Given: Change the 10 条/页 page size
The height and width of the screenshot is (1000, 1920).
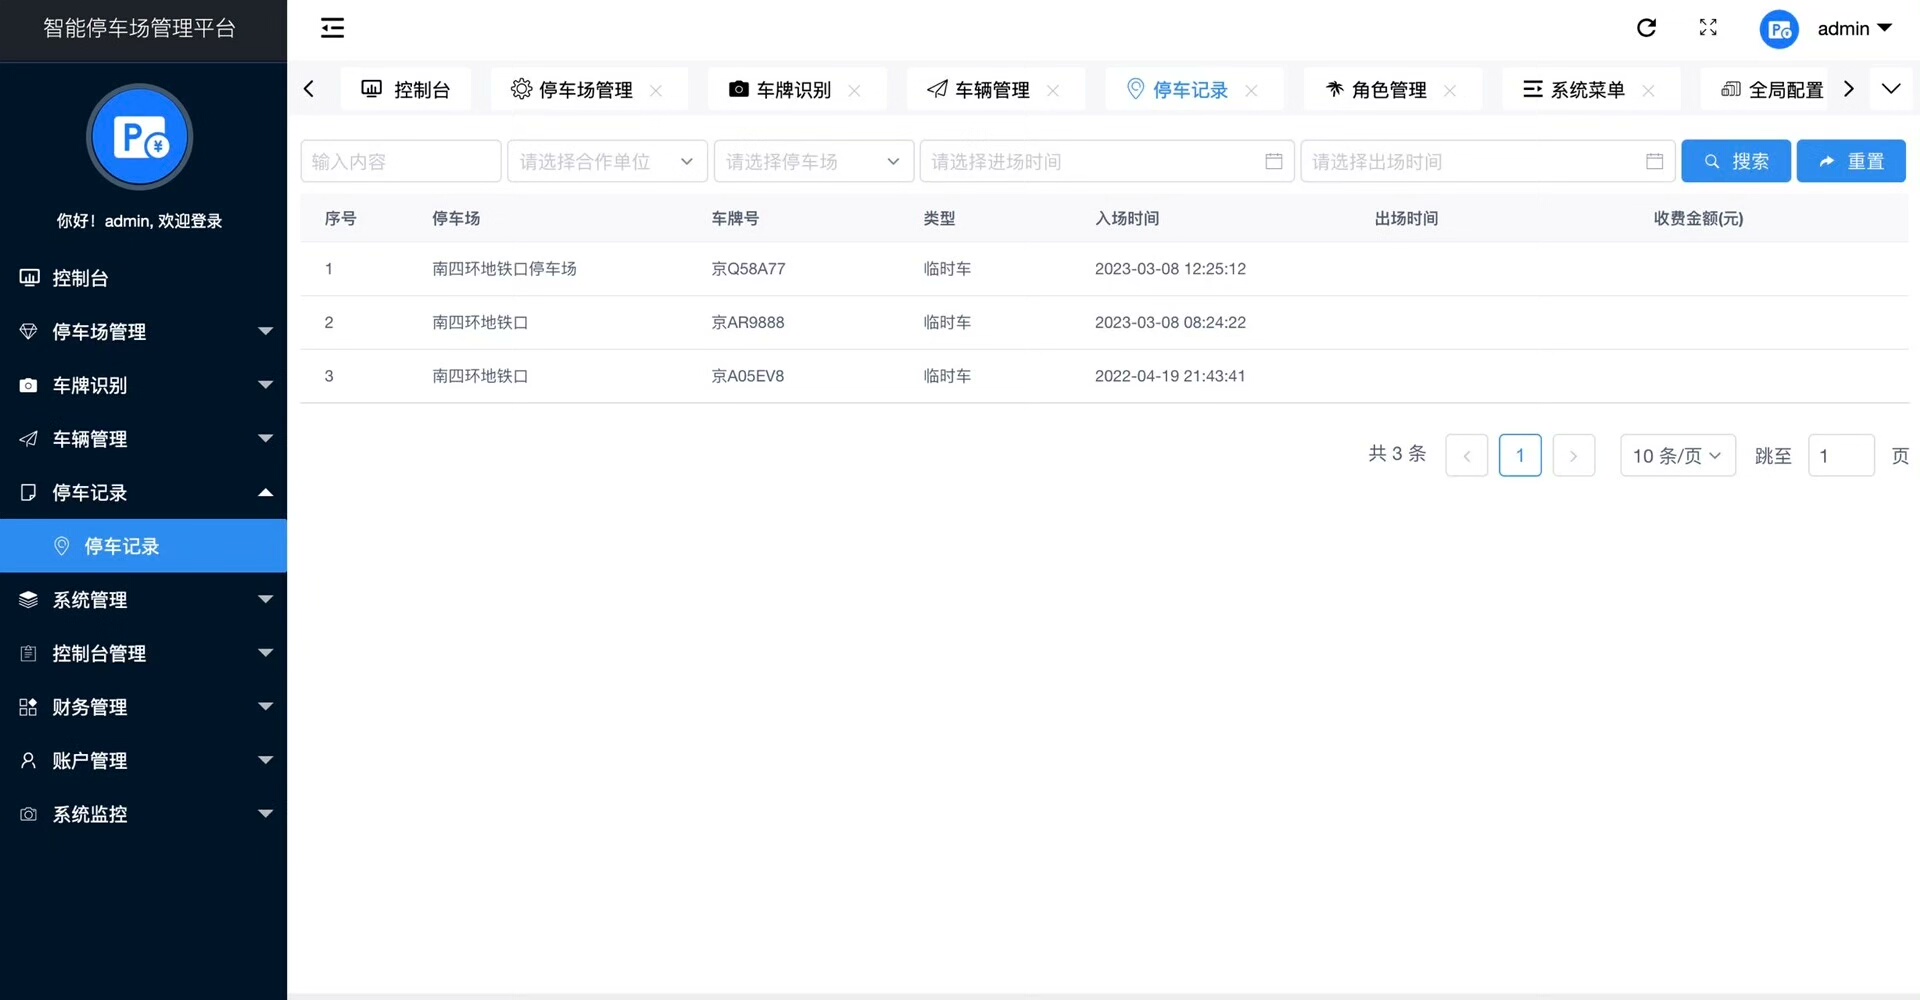Looking at the screenshot, I should [x=1677, y=456].
